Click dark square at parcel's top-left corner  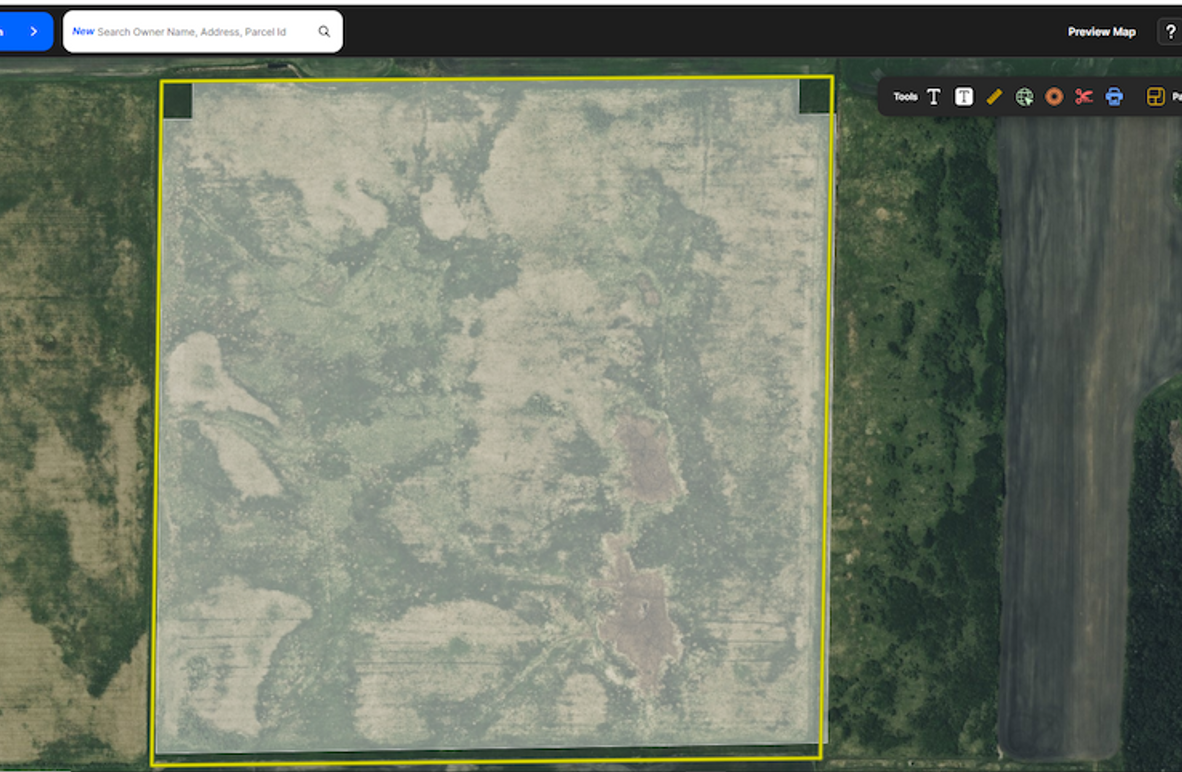click(177, 101)
